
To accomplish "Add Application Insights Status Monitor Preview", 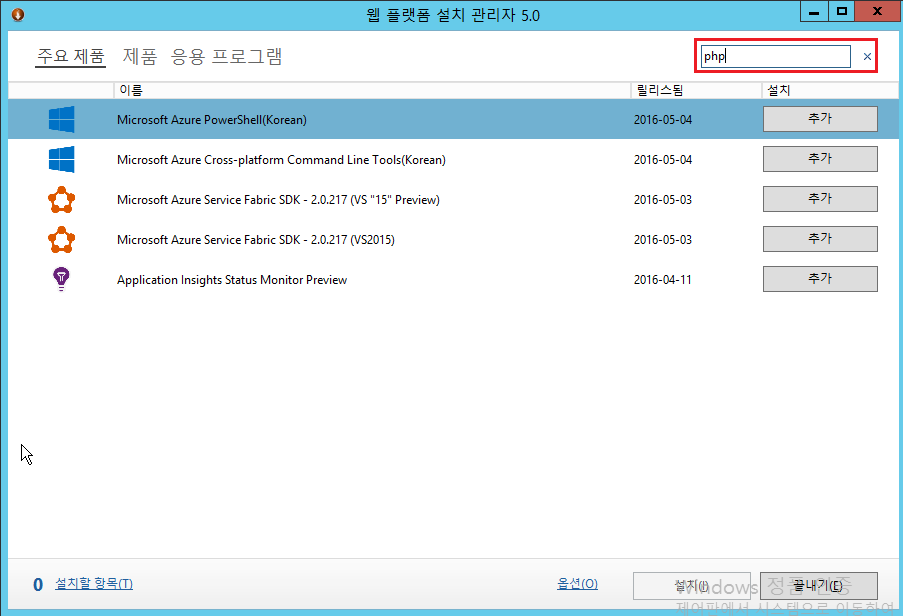I will click(x=820, y=279).
